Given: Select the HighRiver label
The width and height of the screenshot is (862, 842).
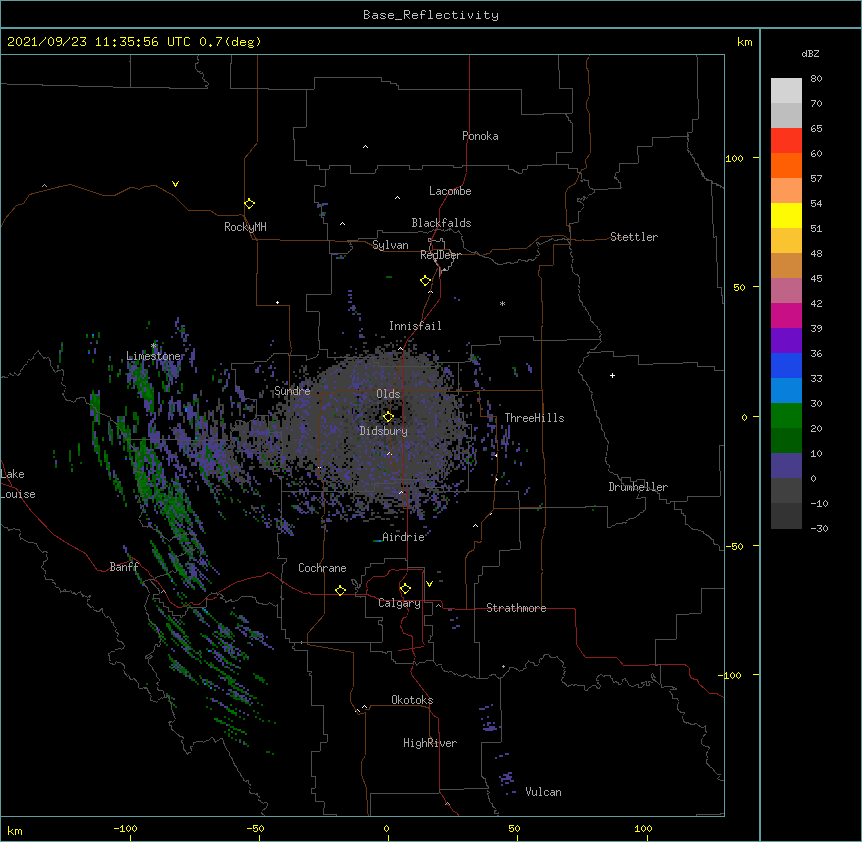Looking at the screenshot, I should click(x=430, y=743).
